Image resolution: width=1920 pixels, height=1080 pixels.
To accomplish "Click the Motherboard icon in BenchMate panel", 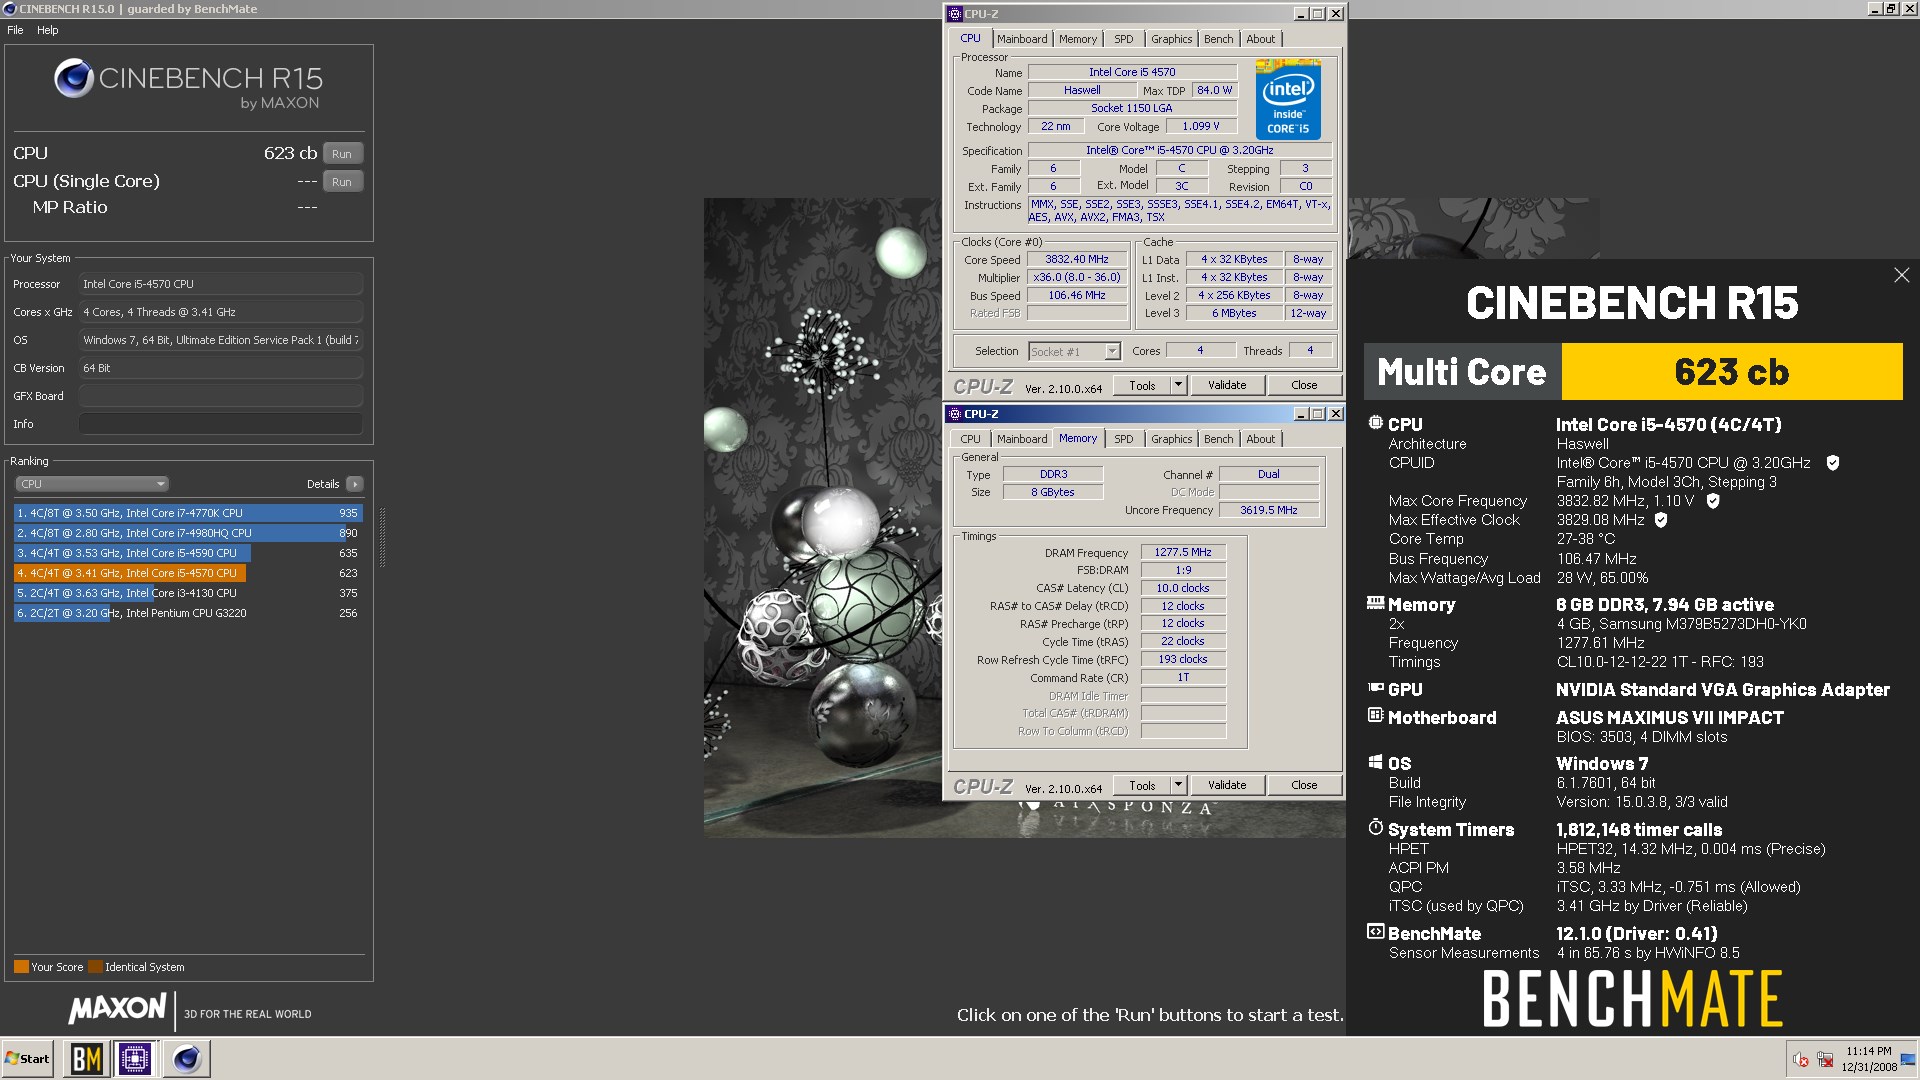I will (x=1376, y=716).
